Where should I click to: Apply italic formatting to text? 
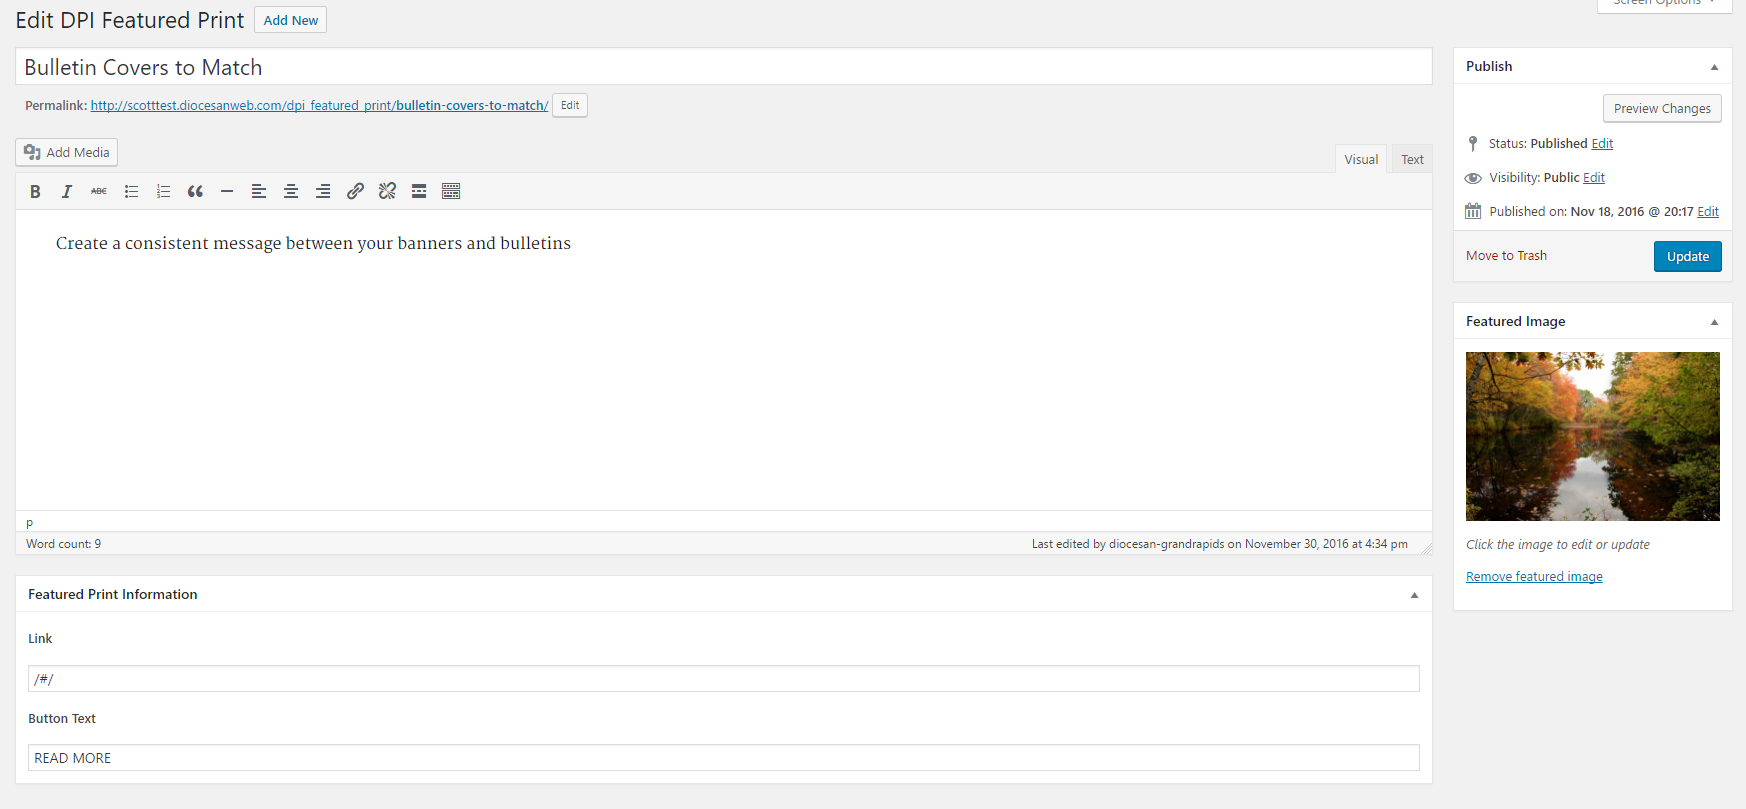pos(67,192)
